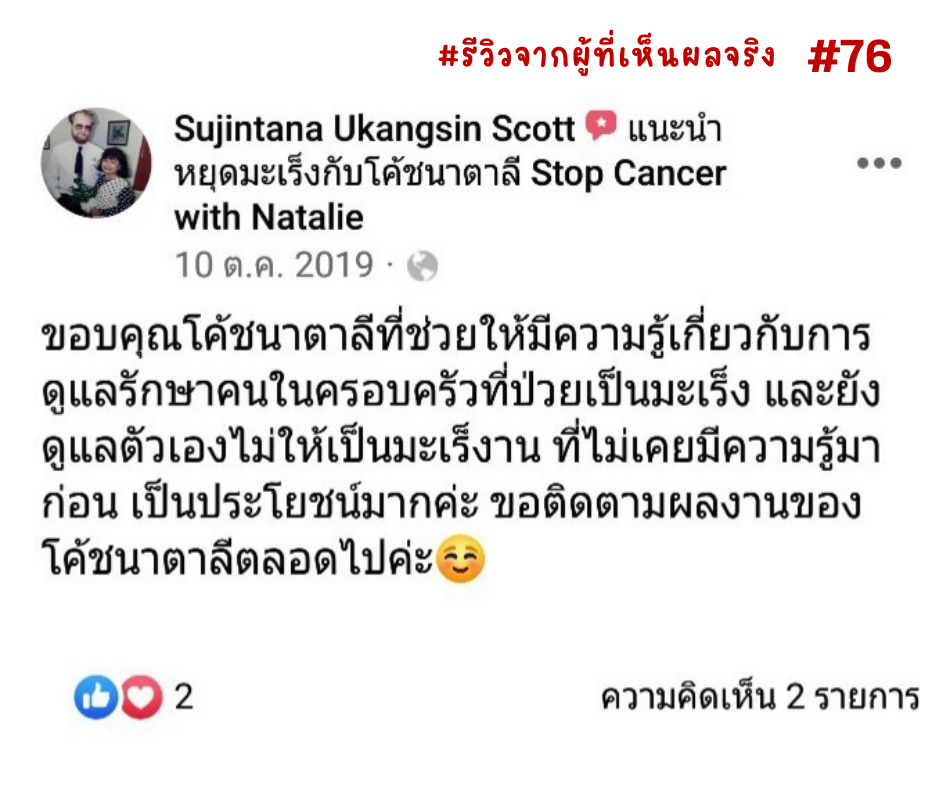Click the pink recommendation star badge icon
This screenshot has height=788, width=940.
601,125
